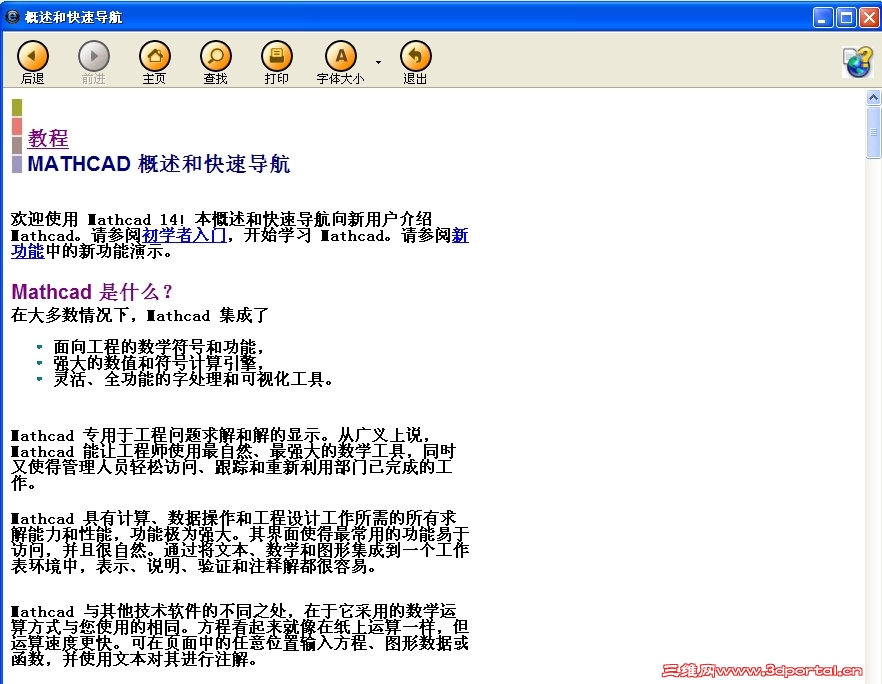Click the bullet 强大的数值和符号计算引擎
This screenshot has height=684, width=882.
159,363
